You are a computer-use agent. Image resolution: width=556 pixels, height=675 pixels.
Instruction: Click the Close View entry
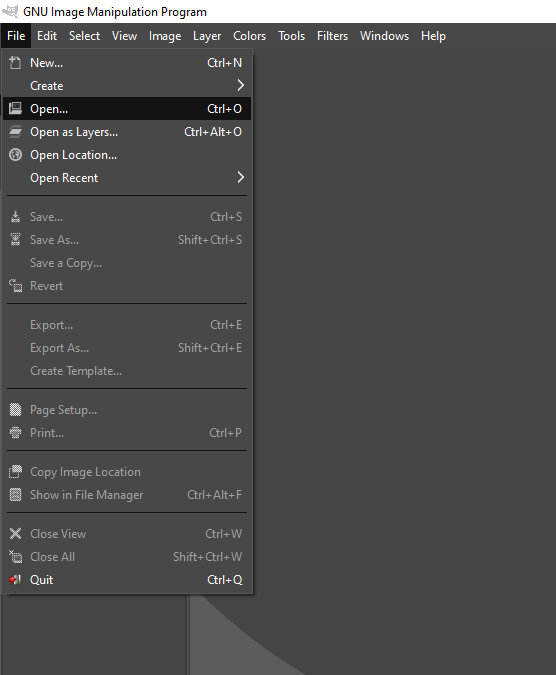pyautogui.click(x=127, y=534)
